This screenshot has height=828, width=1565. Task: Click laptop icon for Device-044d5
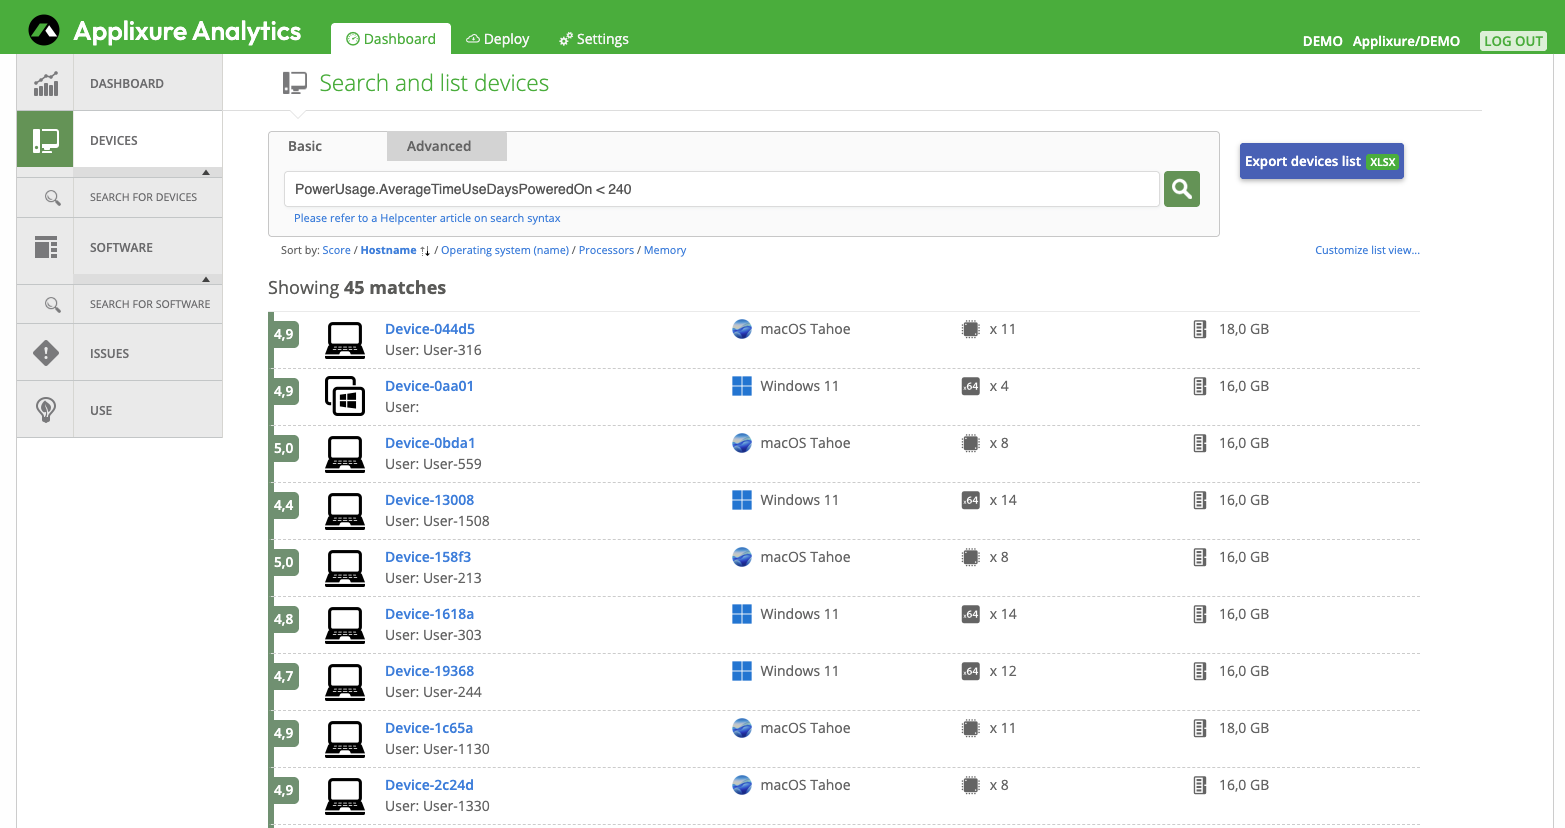[x=345, y=340]
